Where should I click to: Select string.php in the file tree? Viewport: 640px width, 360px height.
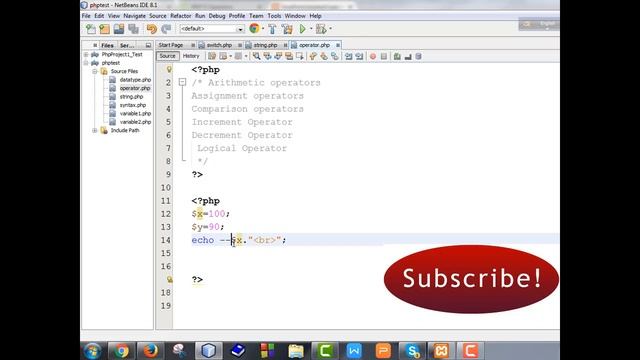tap(131, 97)
